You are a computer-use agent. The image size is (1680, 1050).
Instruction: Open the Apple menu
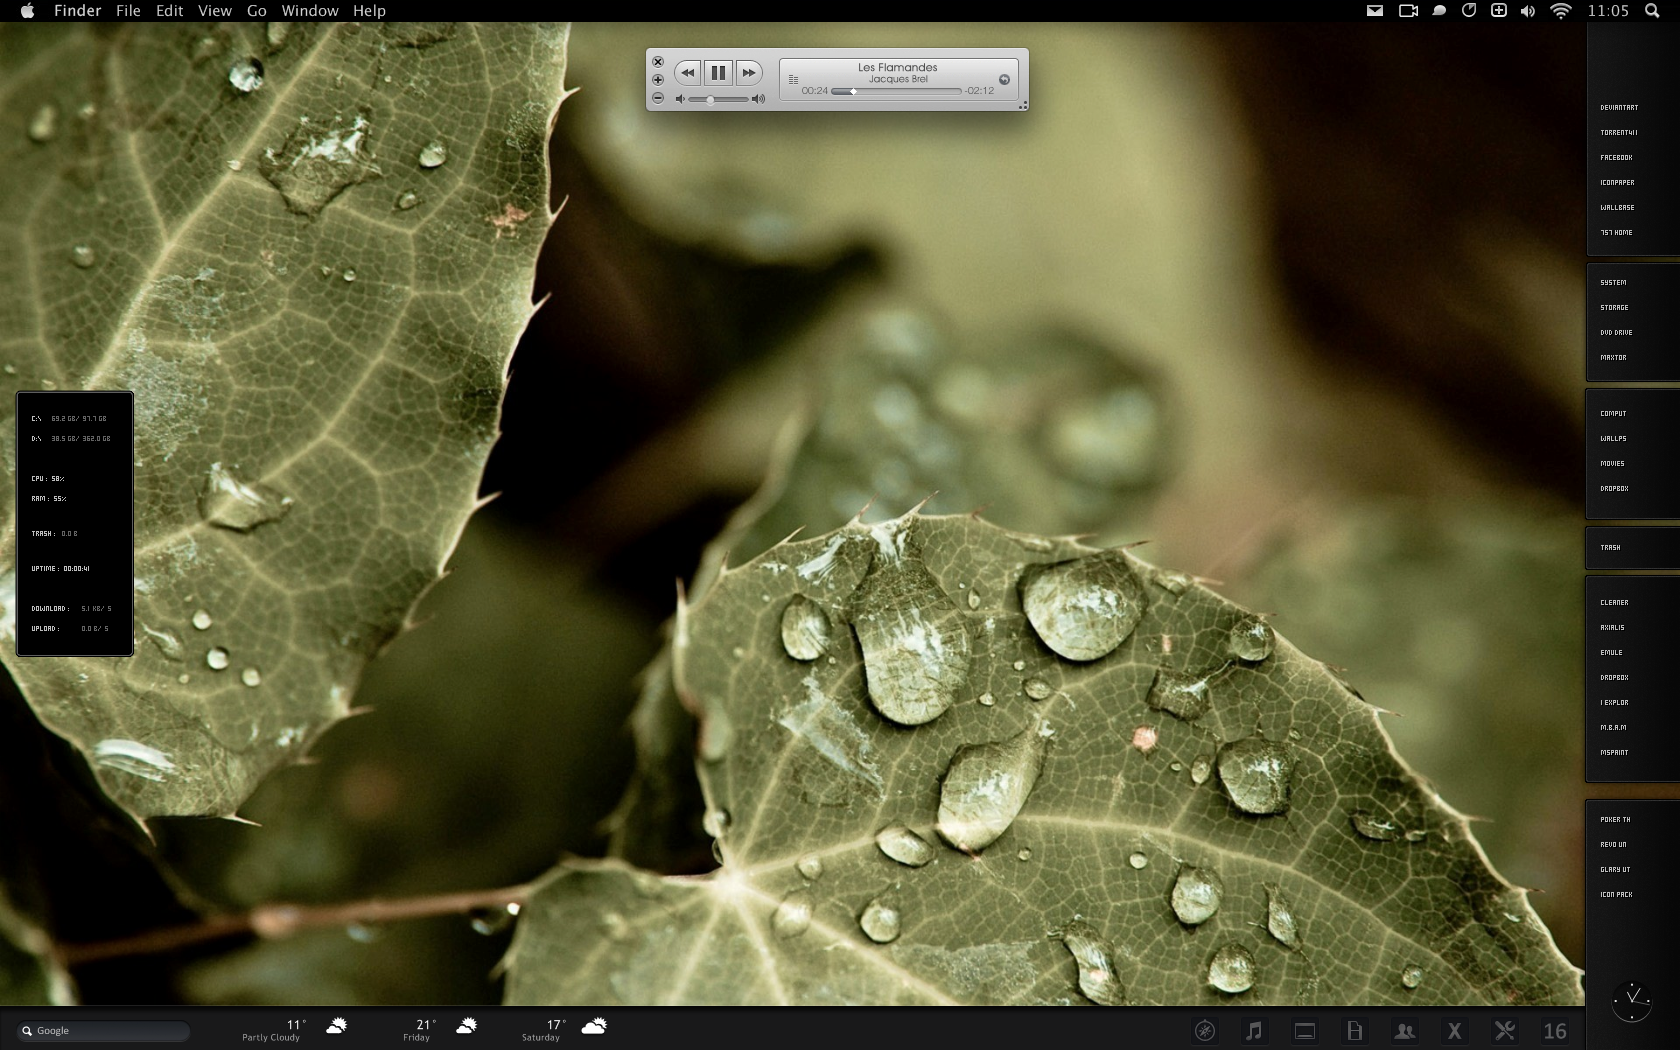(27, 11)
